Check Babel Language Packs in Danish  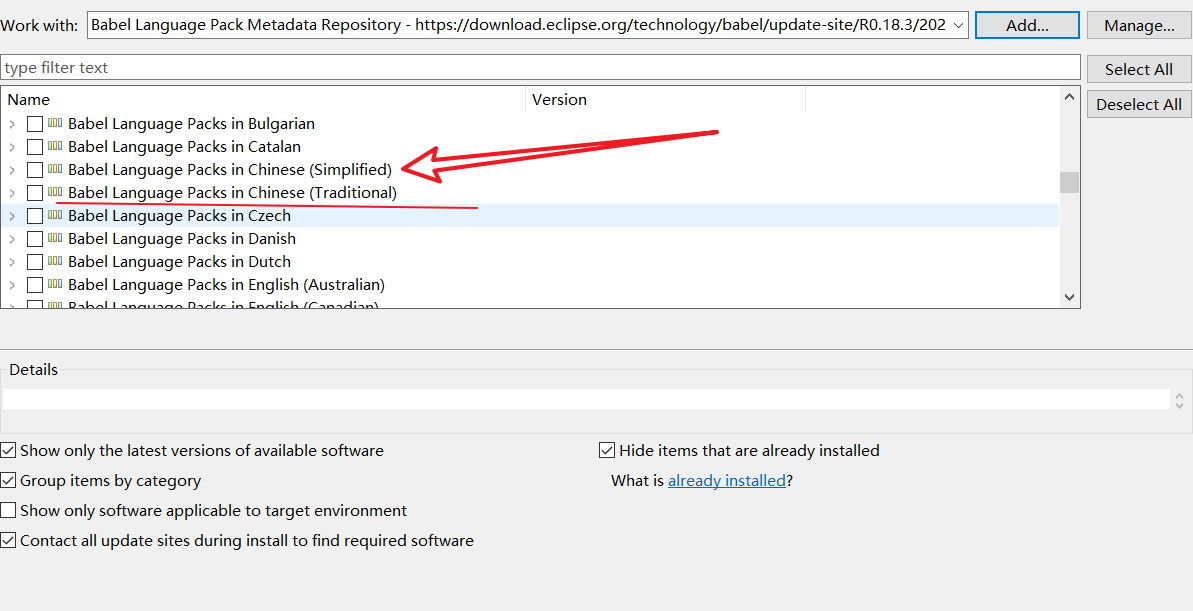click(x=35, y=239)
